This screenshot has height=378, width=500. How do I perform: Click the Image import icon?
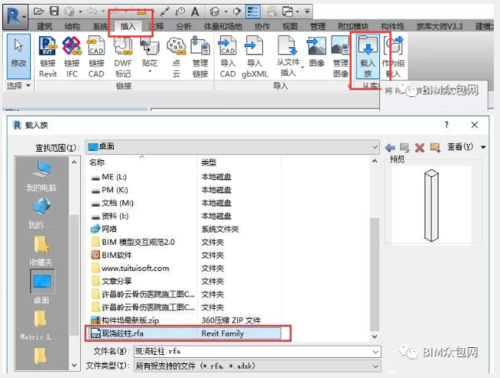(x=316, y=52)
